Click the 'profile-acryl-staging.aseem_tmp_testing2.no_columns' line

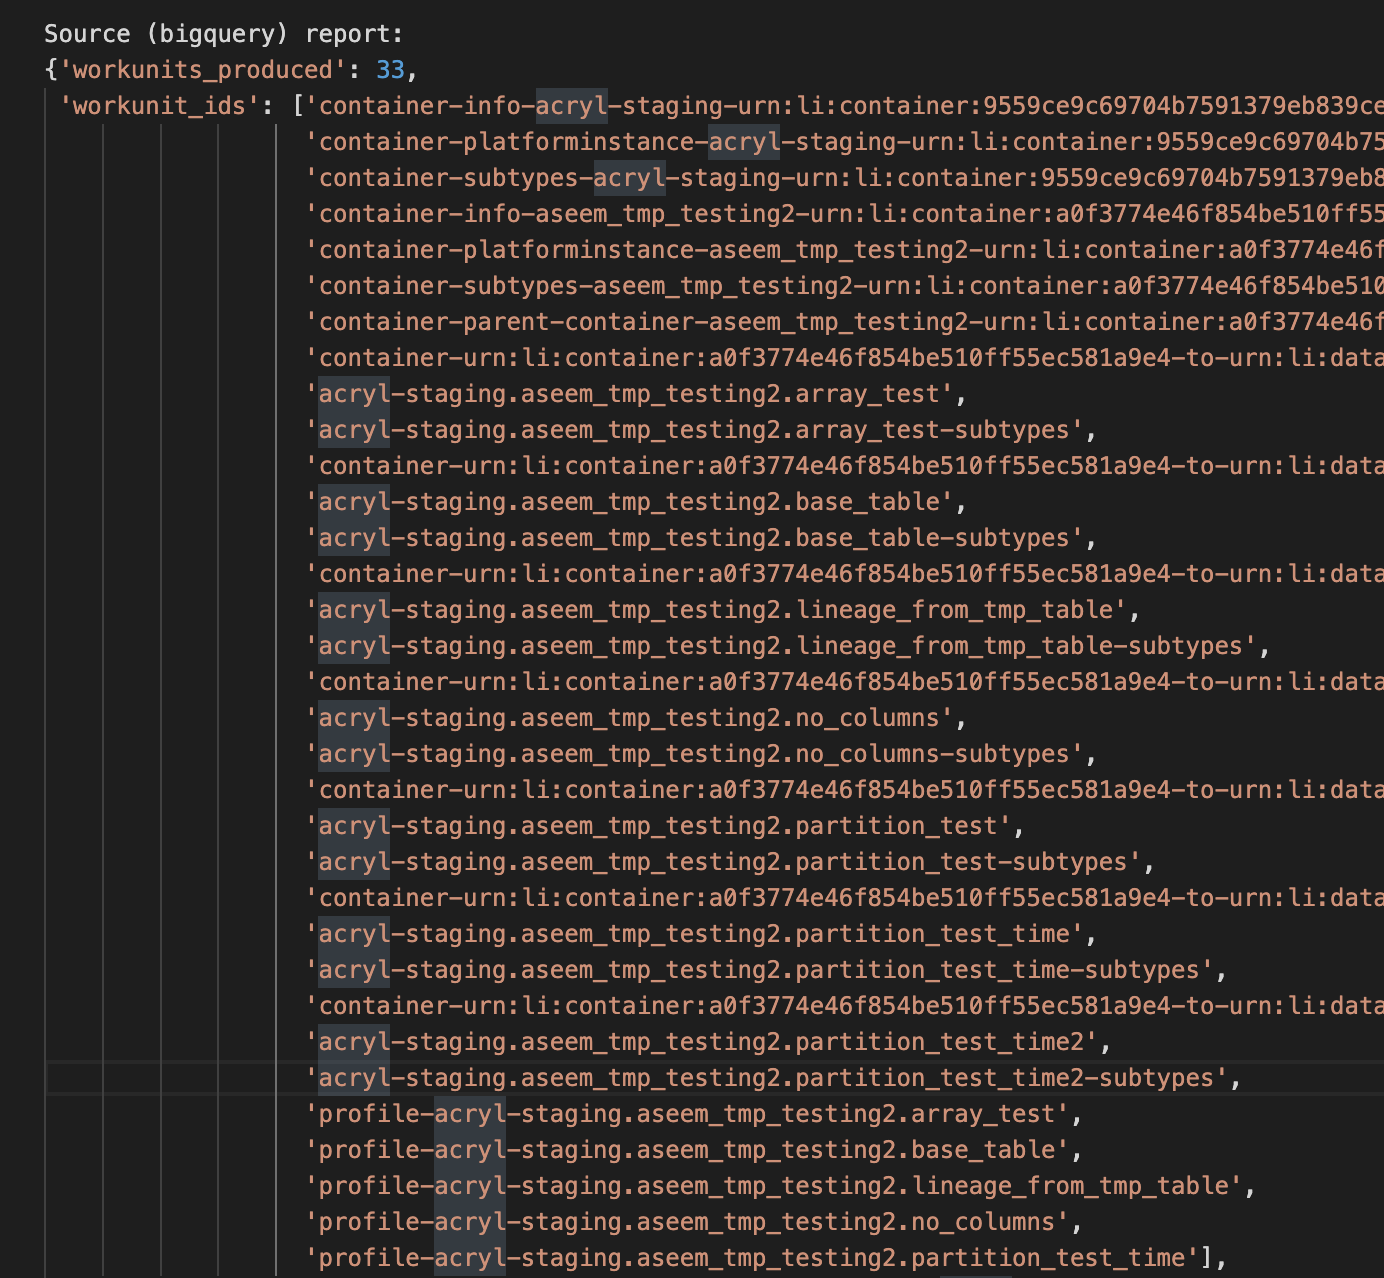point(694,1222)
